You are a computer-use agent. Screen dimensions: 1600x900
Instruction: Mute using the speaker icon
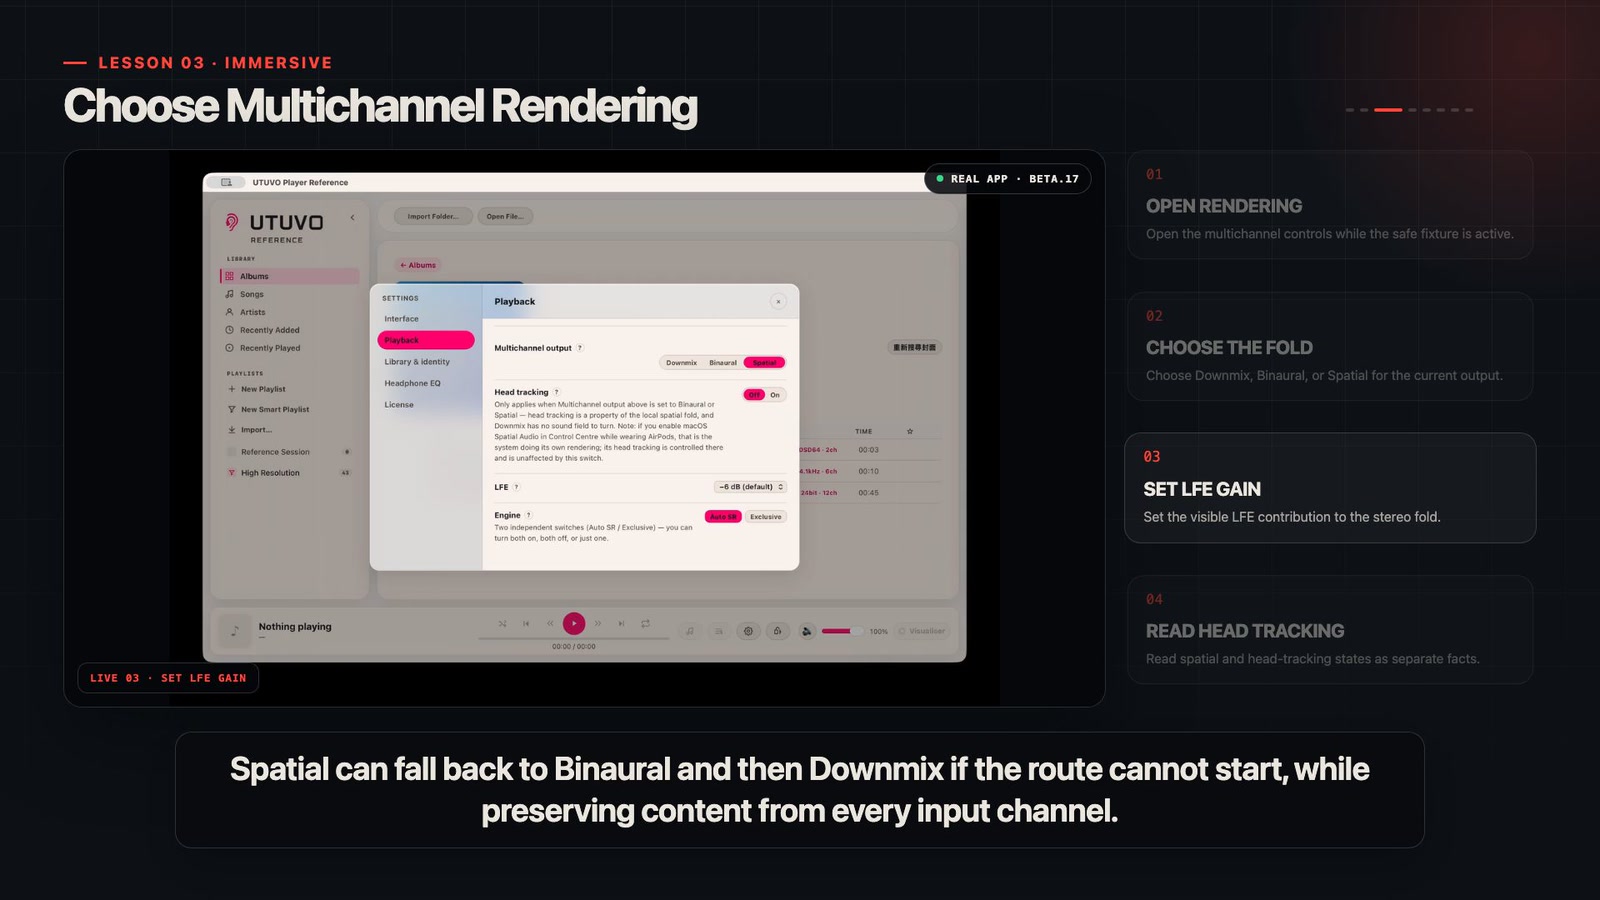click(807, 631)
